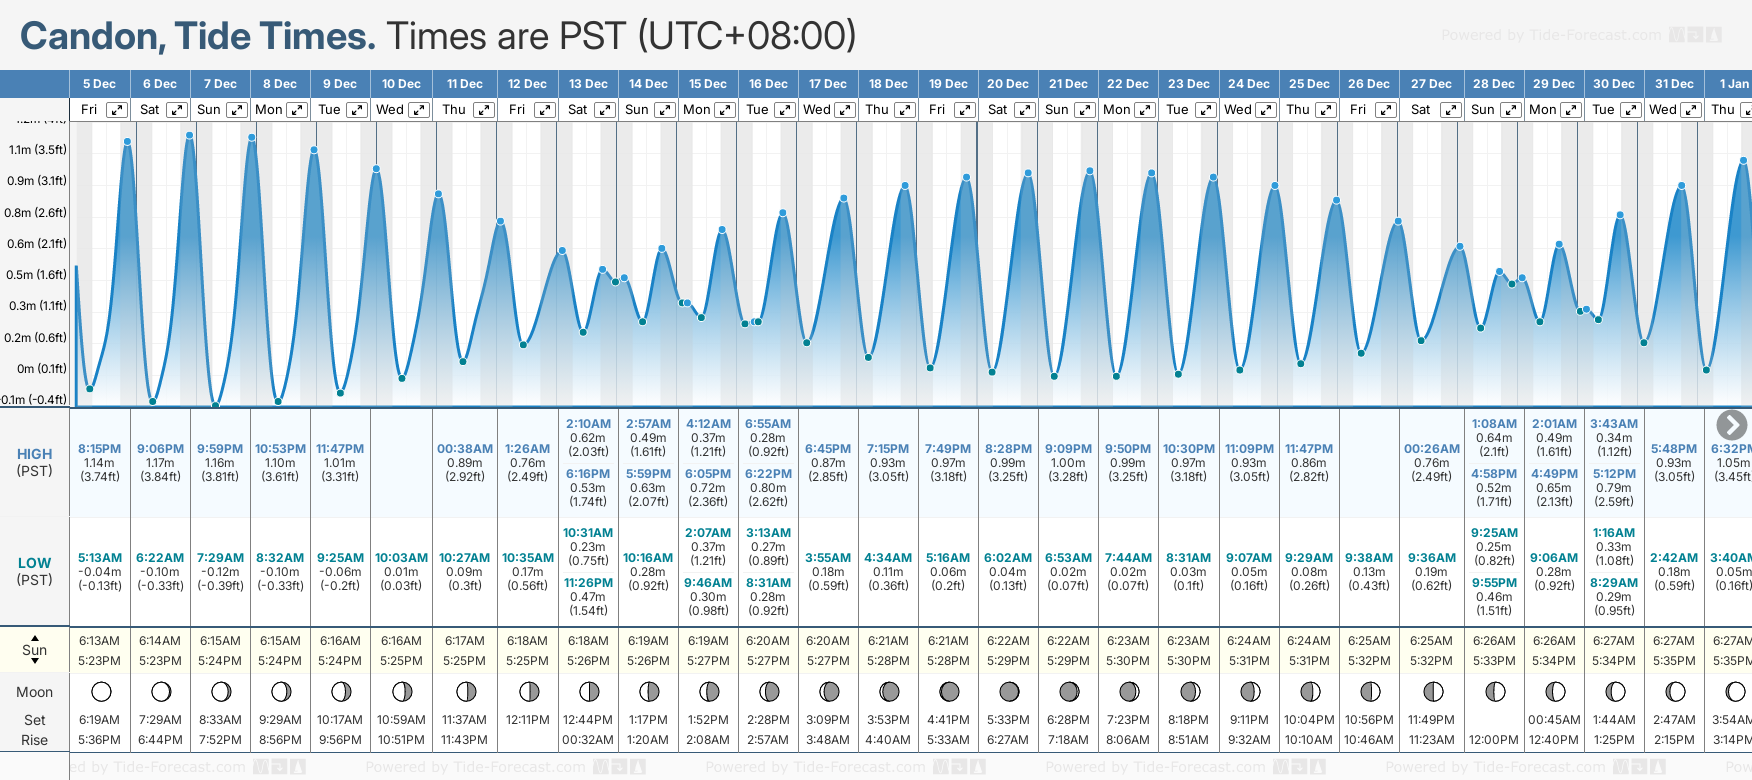
Task: Click the sunrise/sunset arrows icon above Sun
Action: (35, 640)
